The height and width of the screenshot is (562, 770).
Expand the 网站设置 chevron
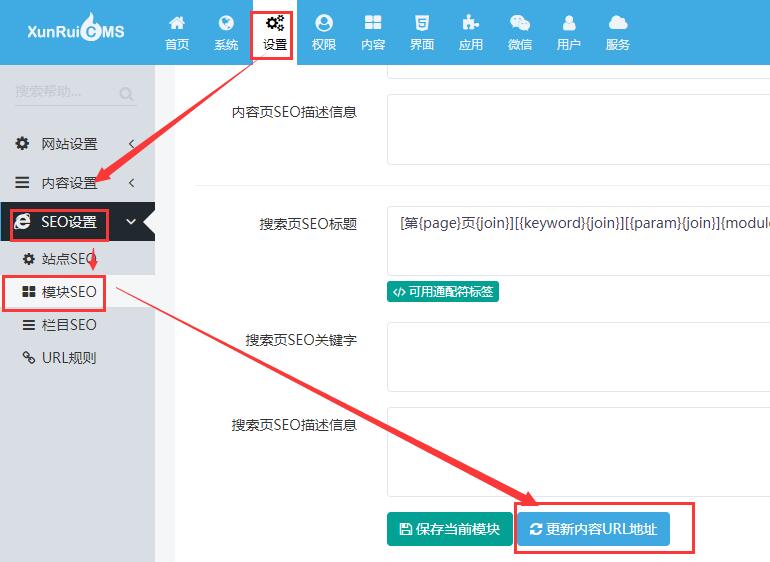131,143
